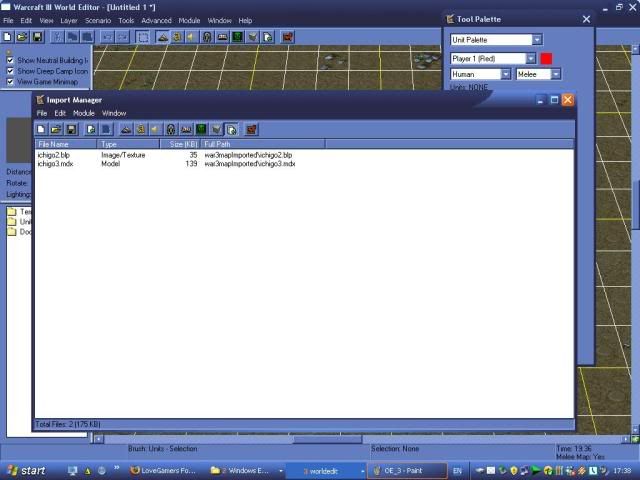
Task: Click New Map icon in main World Editor toolbar
Action: pyautogui.click(x=7, y=37)
